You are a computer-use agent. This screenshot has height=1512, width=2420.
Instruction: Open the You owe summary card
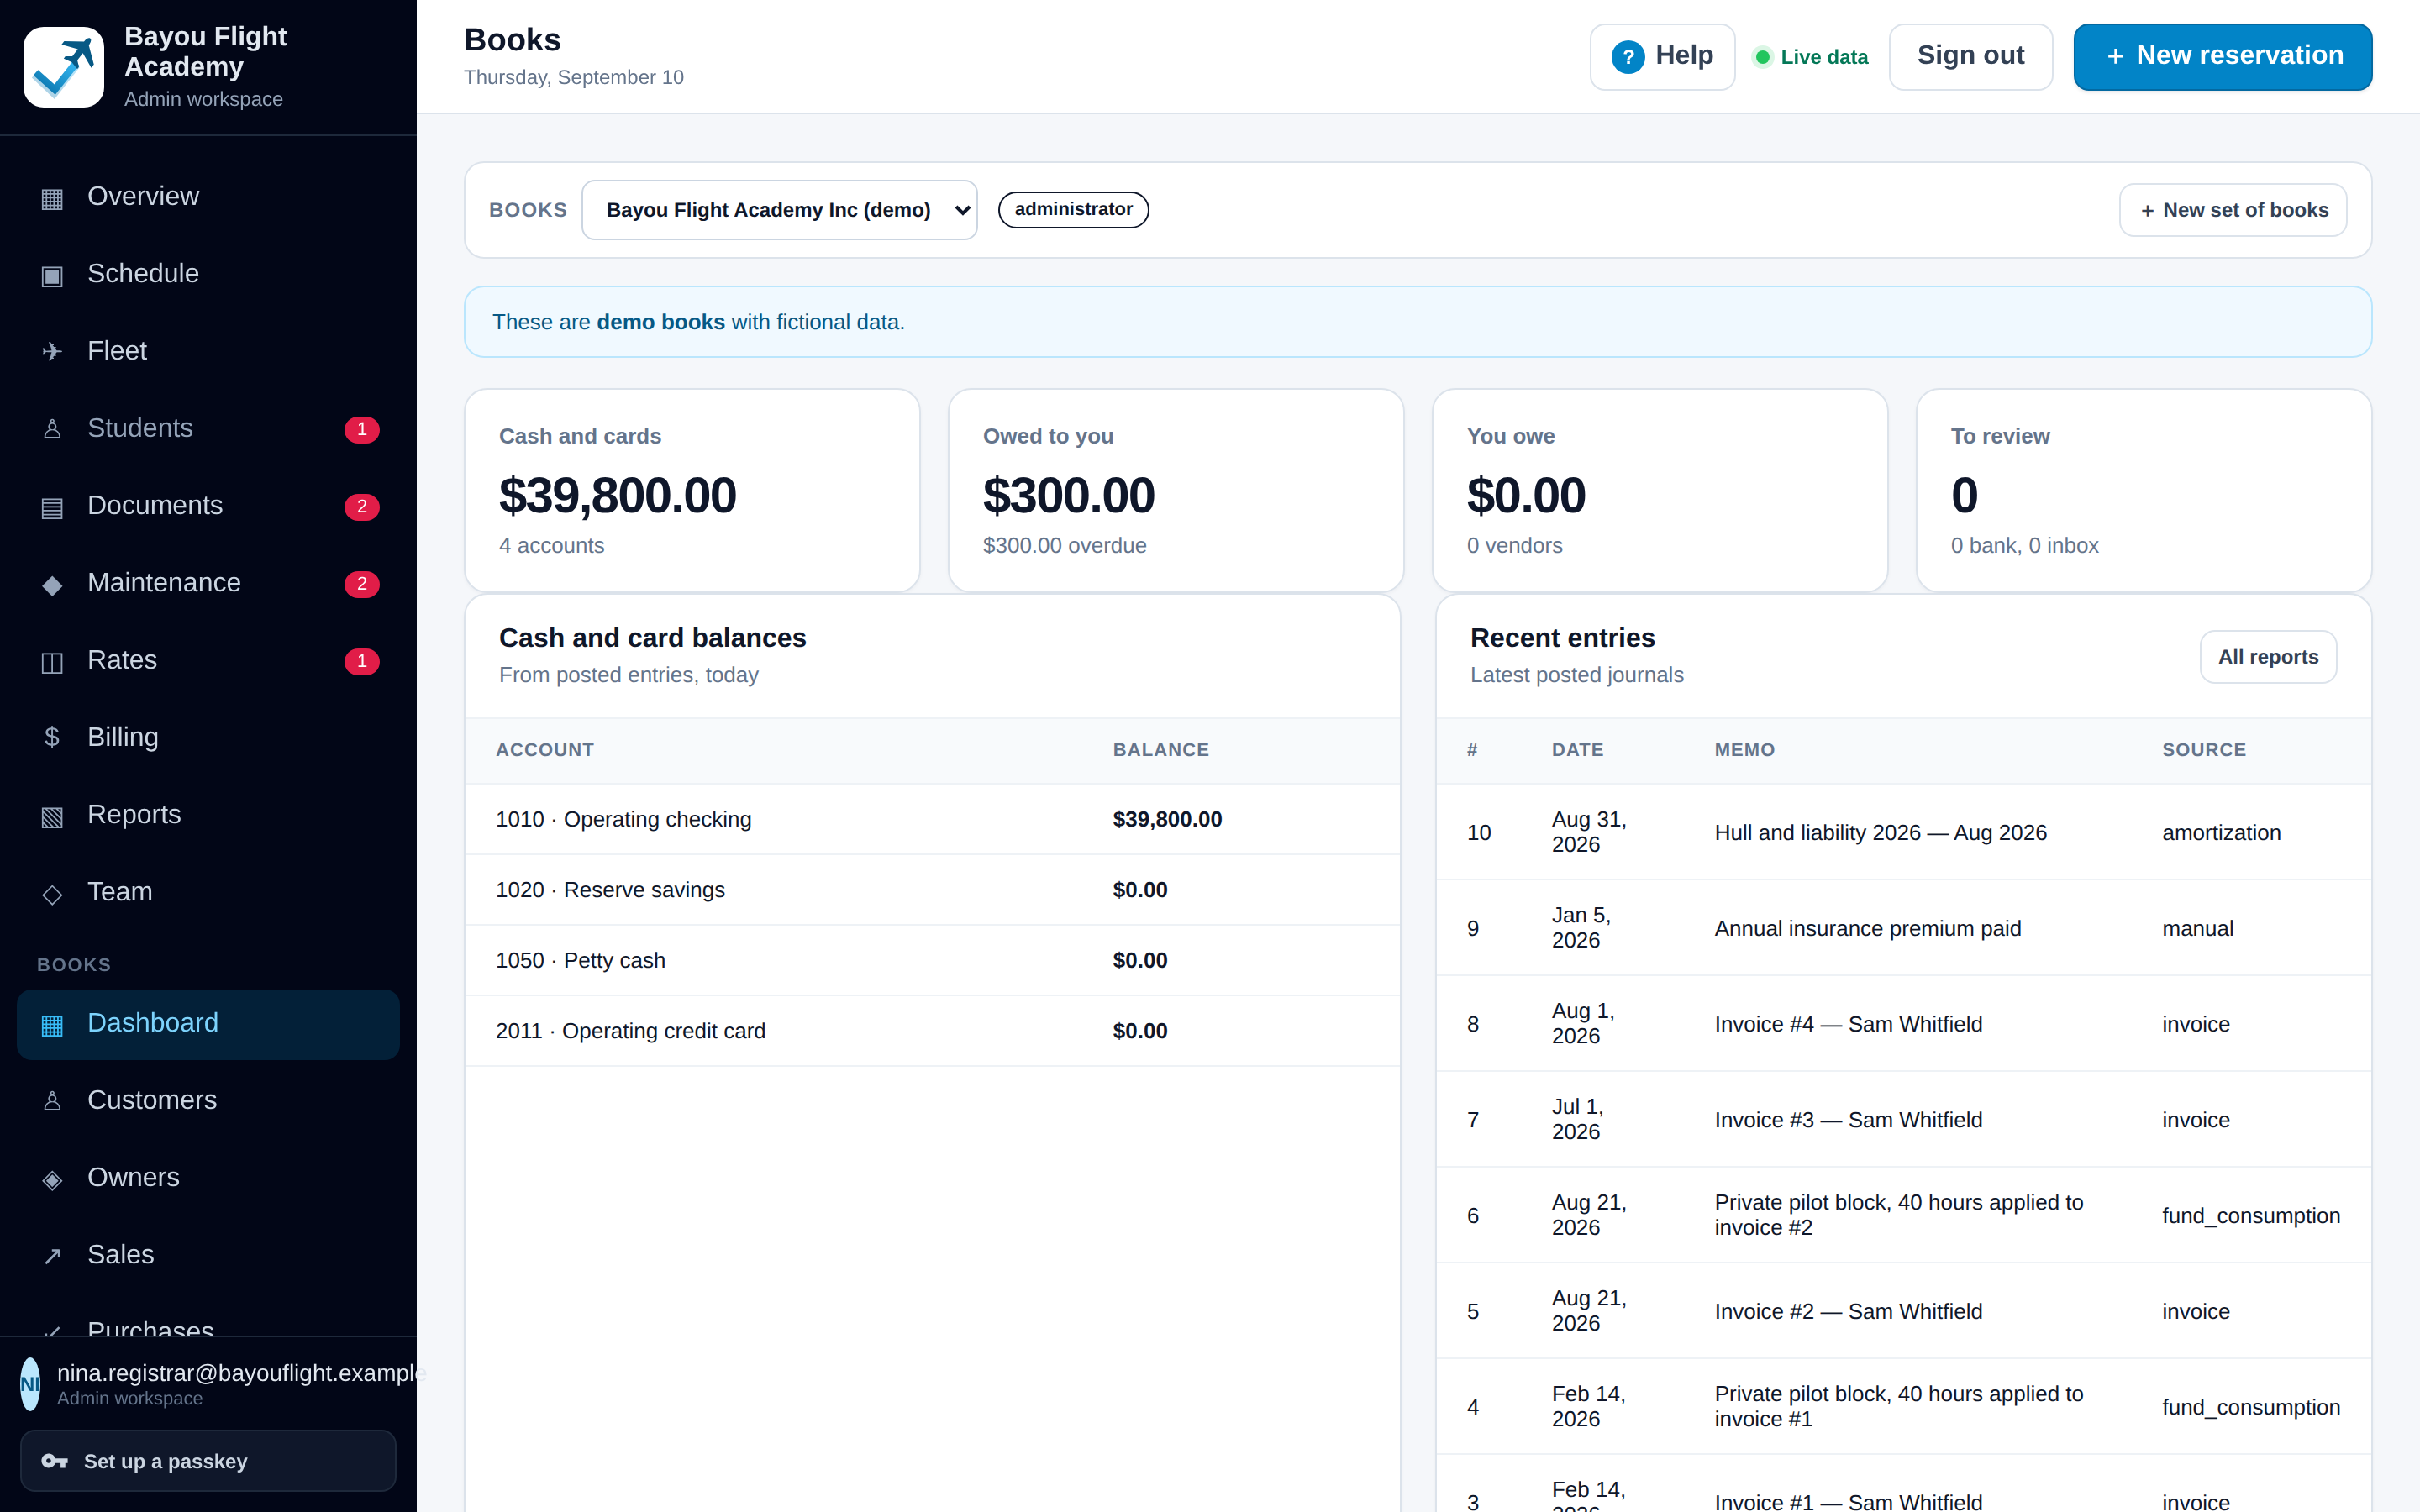(1660, 490)
